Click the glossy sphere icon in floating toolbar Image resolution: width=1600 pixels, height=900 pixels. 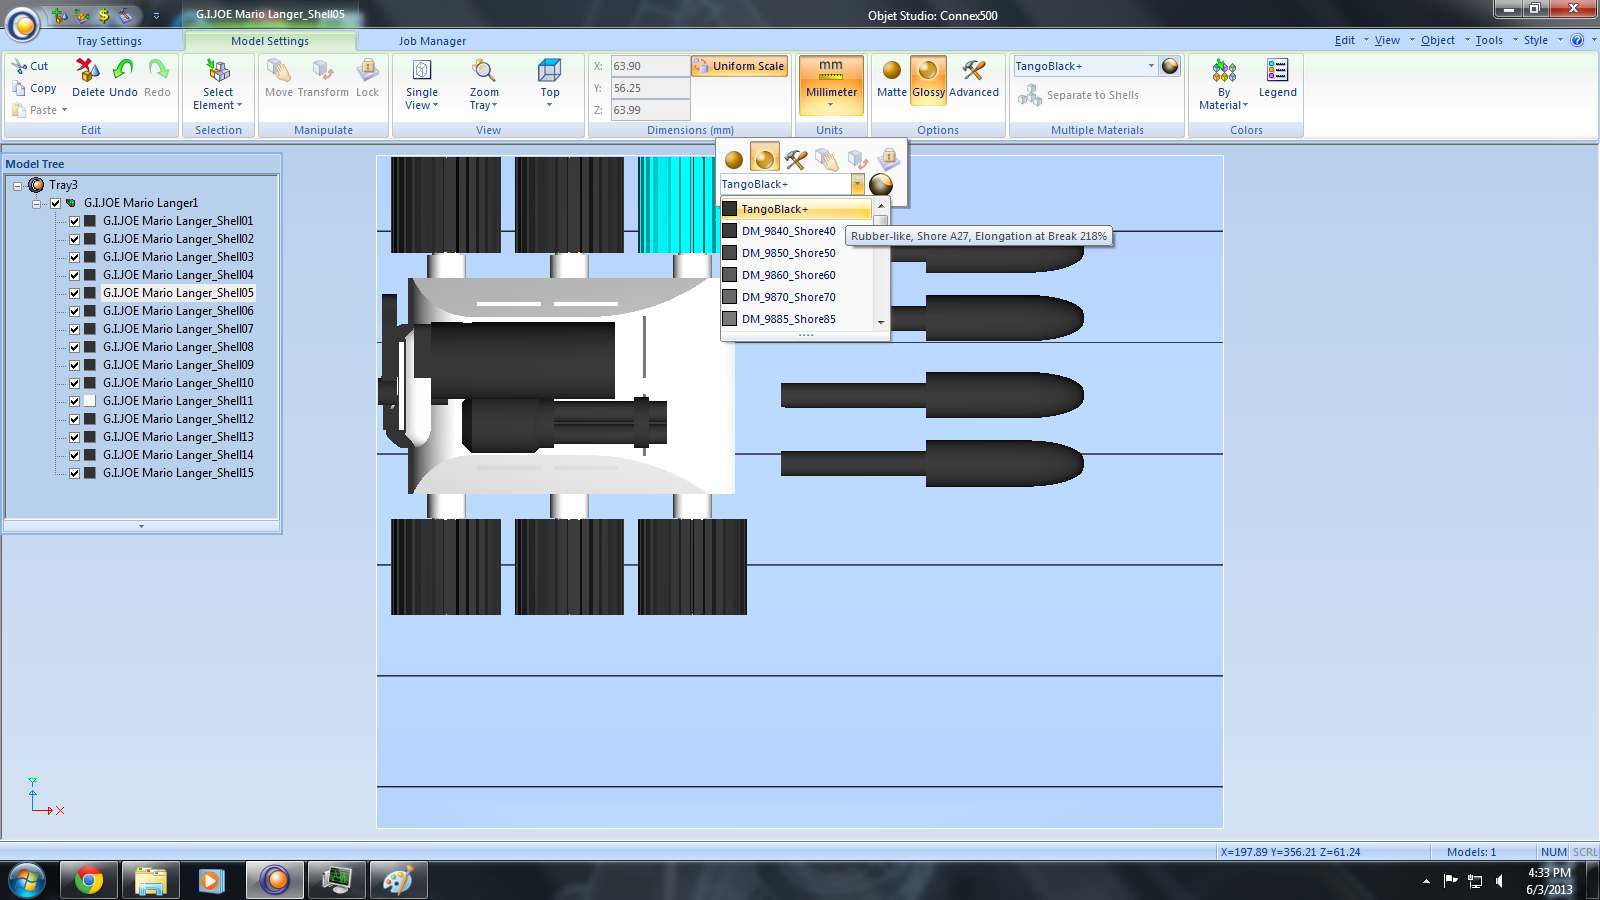(765, 159)
